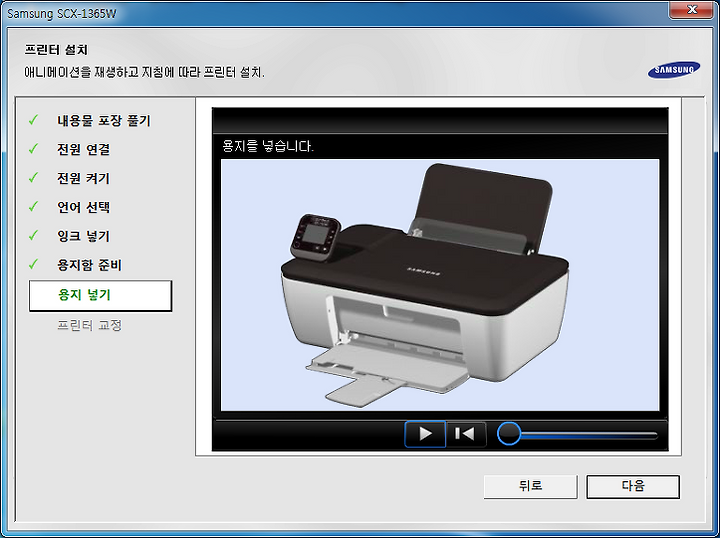The width and height of the screenshot is (720, 538).
Task: Click the 용지를 넣습니다. caption text
Action: [x=268, y=146]
